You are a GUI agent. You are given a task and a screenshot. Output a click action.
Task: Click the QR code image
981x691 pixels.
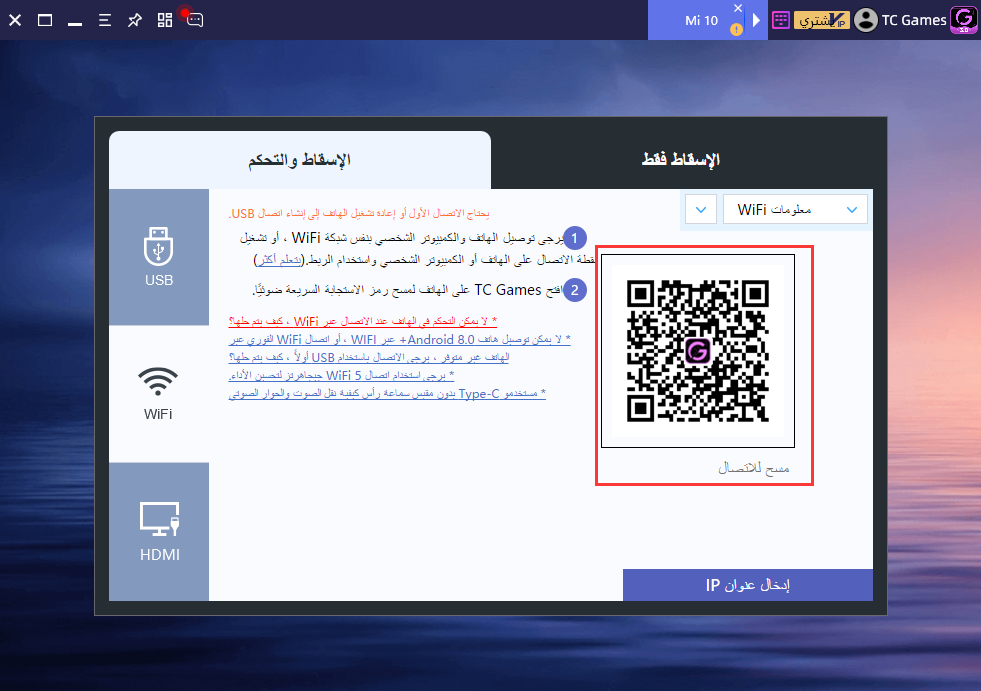pyautogui.click(x=698, y=351)
